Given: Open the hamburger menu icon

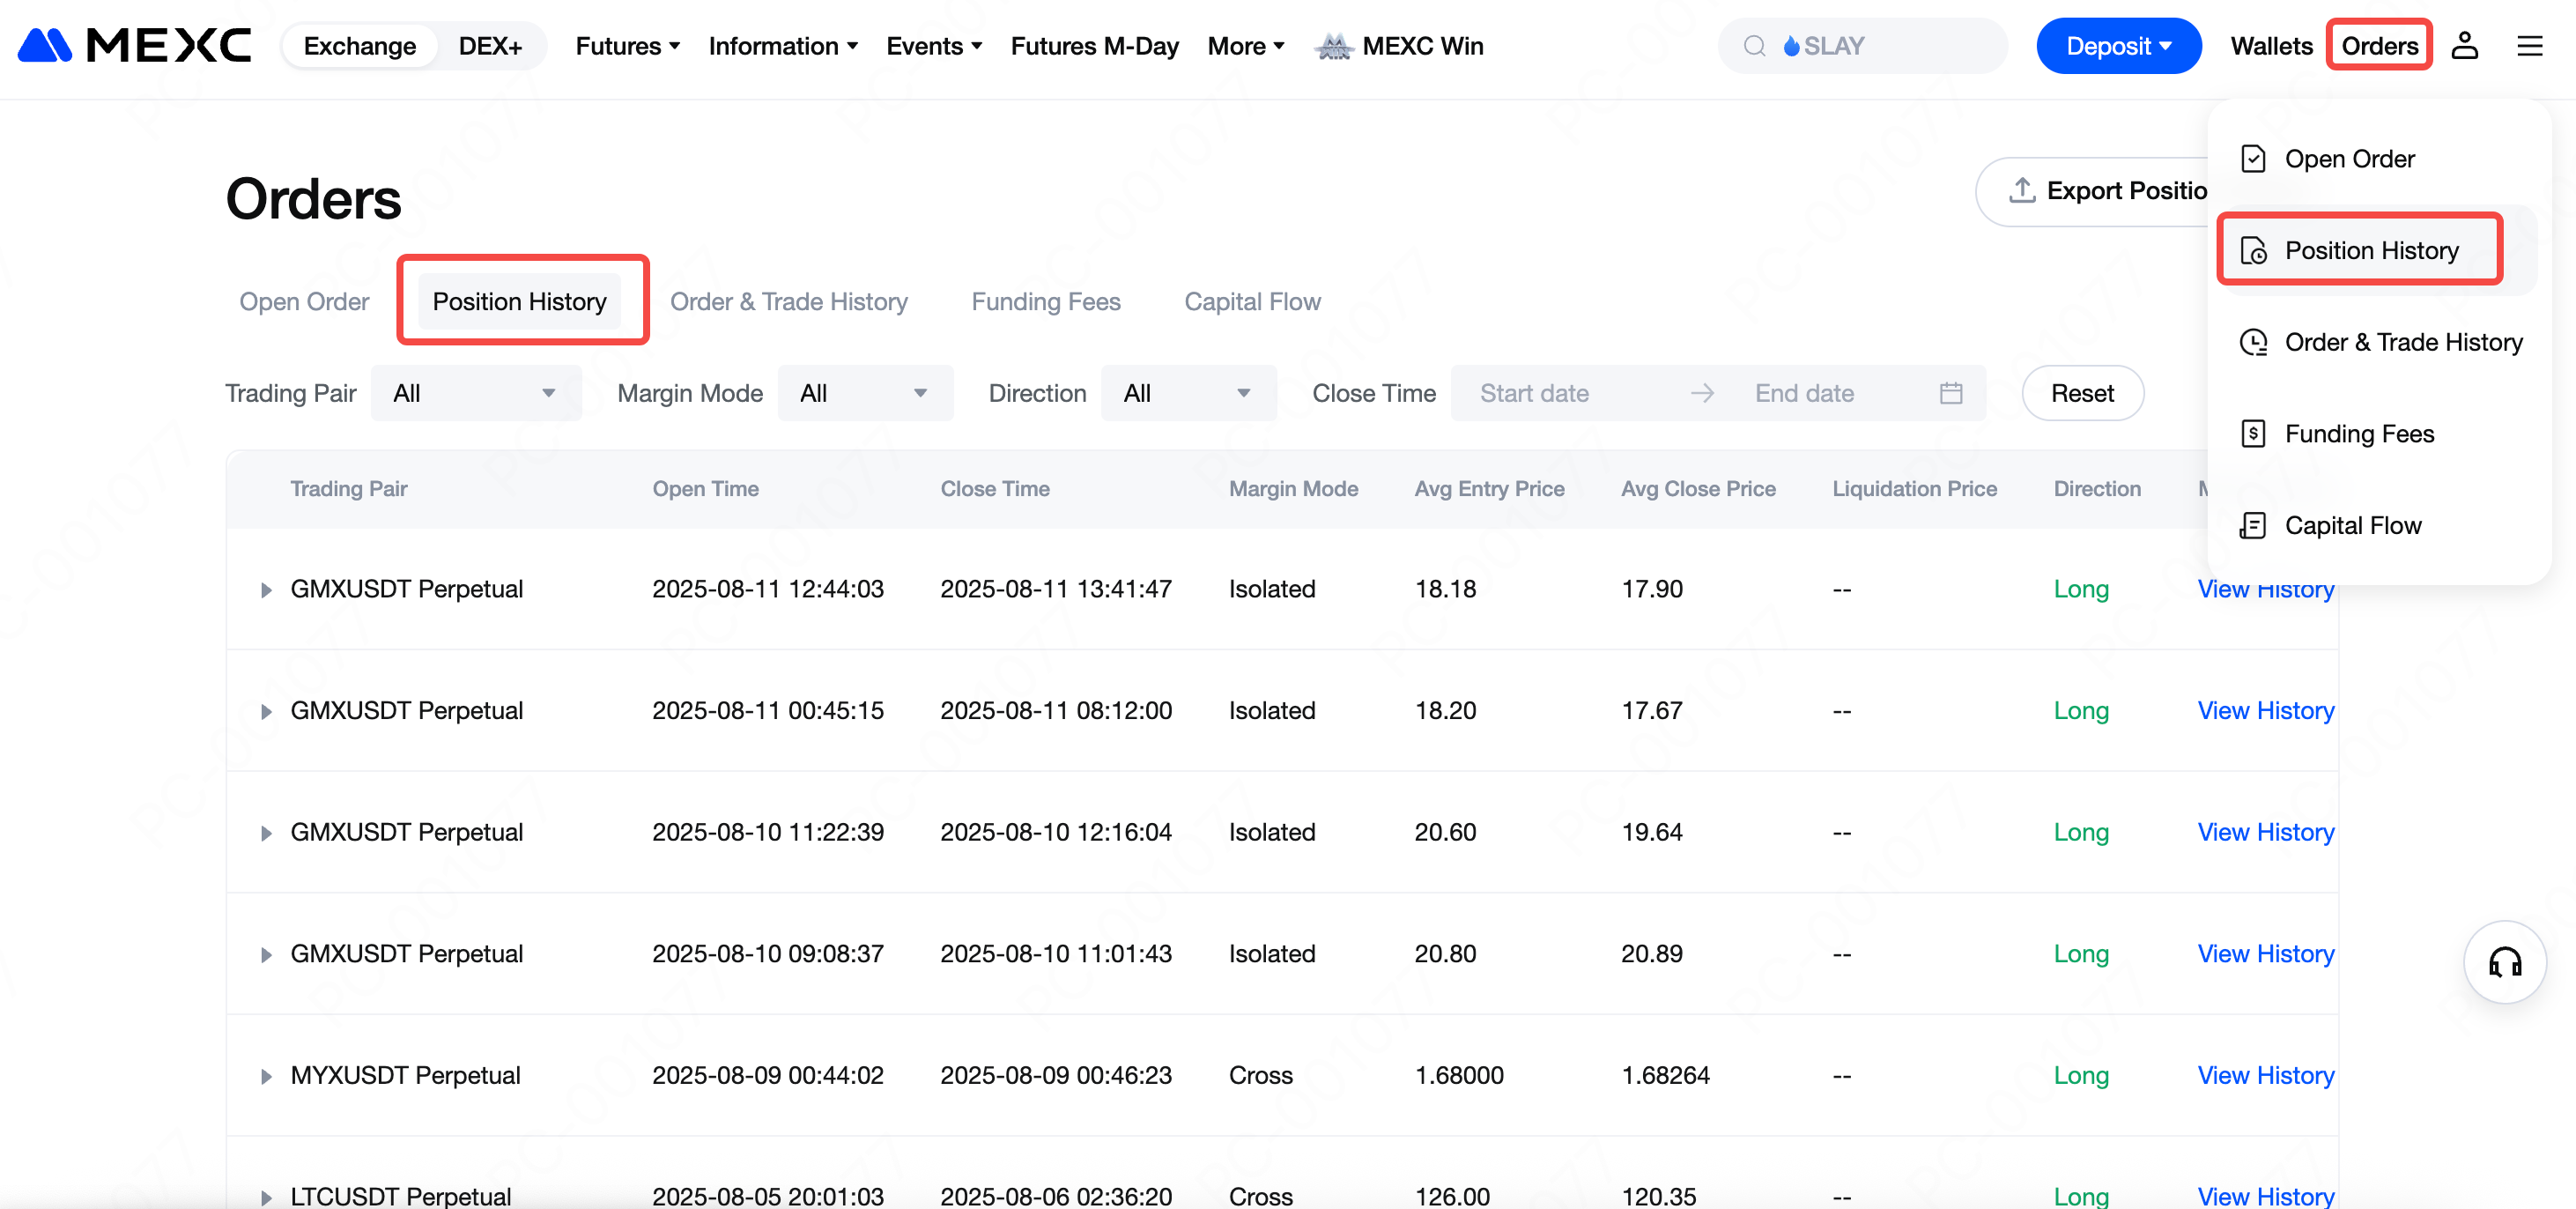Looking at the screenshot, I should [x=2529, y=46].
